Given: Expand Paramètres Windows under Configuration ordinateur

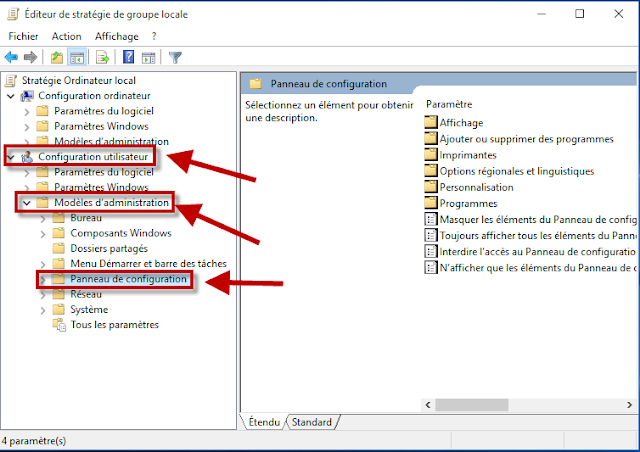Looking at the screenshot, I should point(27,127).
